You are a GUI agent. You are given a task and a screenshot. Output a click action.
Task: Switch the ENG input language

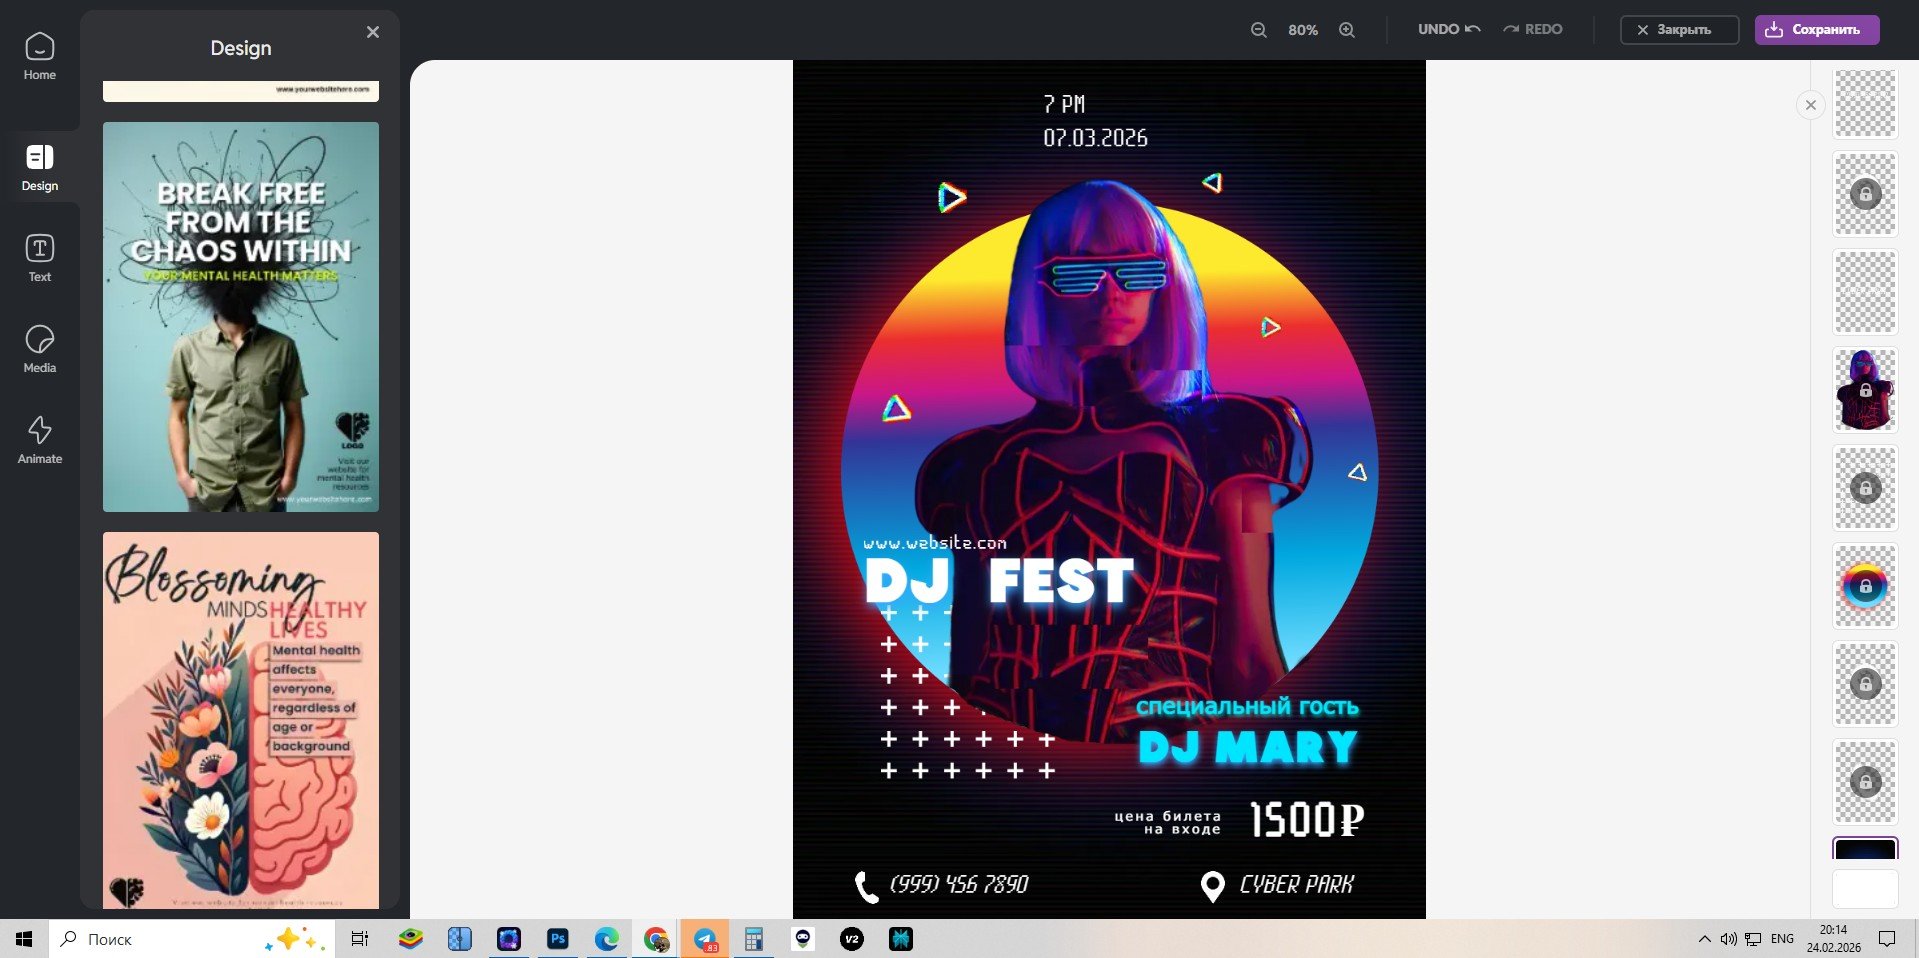[x=1782, y=939]
